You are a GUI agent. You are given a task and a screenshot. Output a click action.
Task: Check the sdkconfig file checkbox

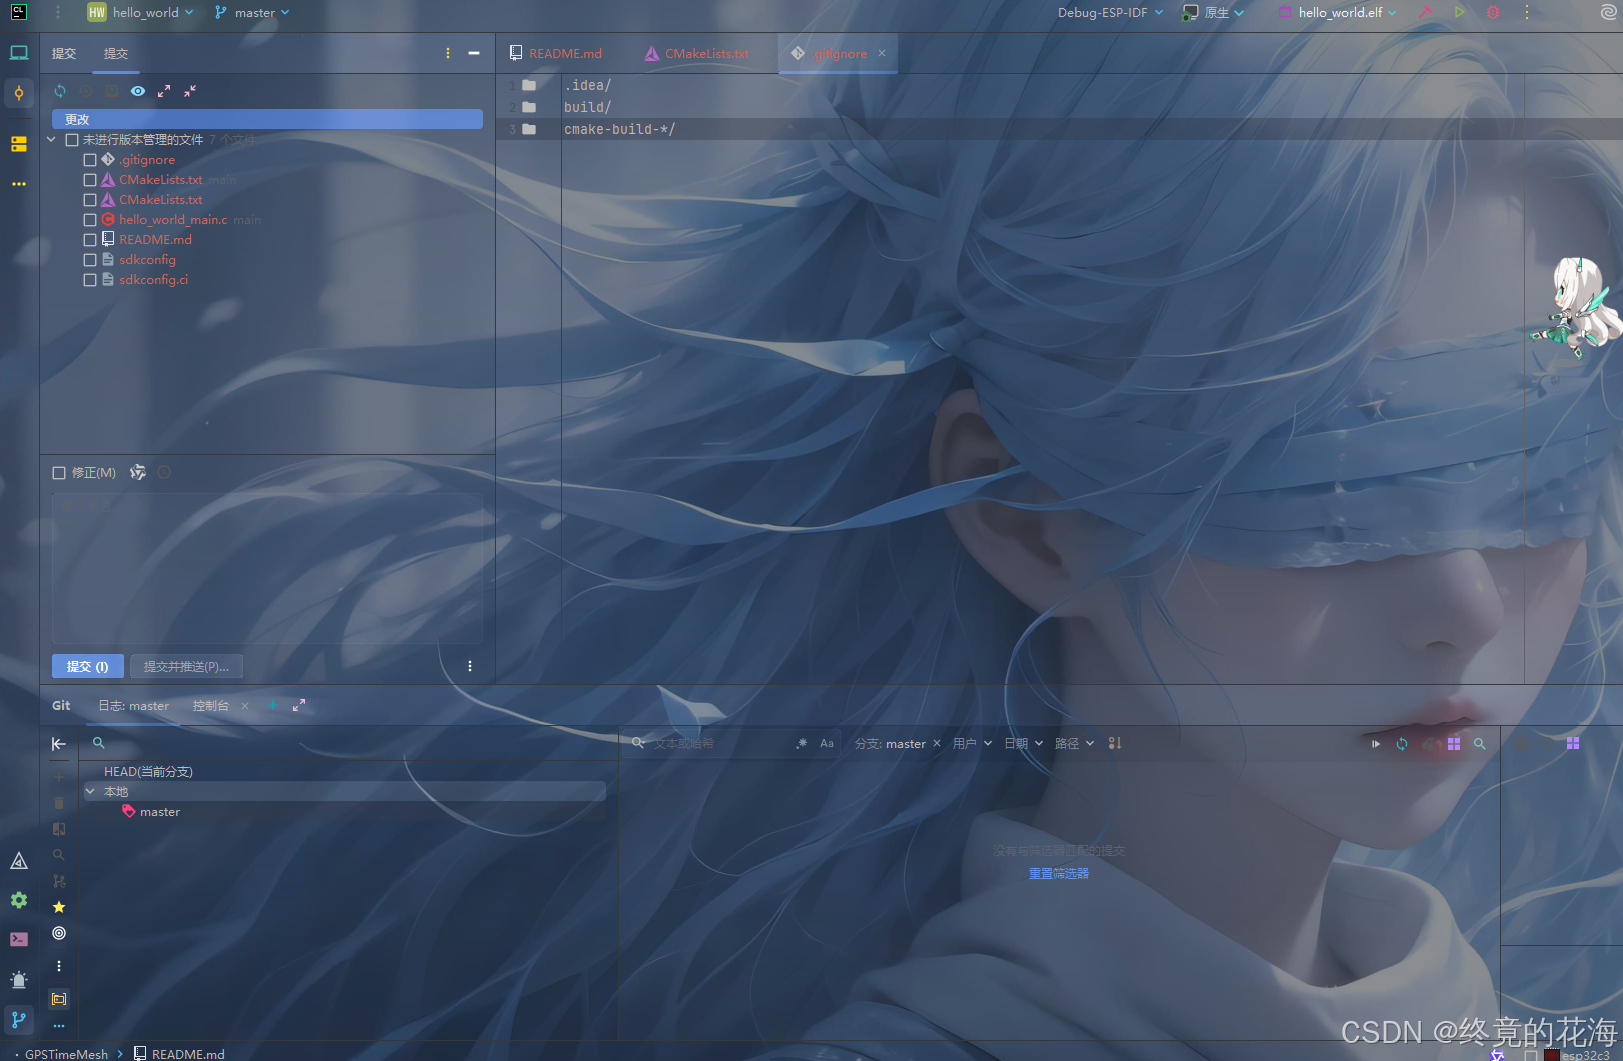[x=90, y=260]
